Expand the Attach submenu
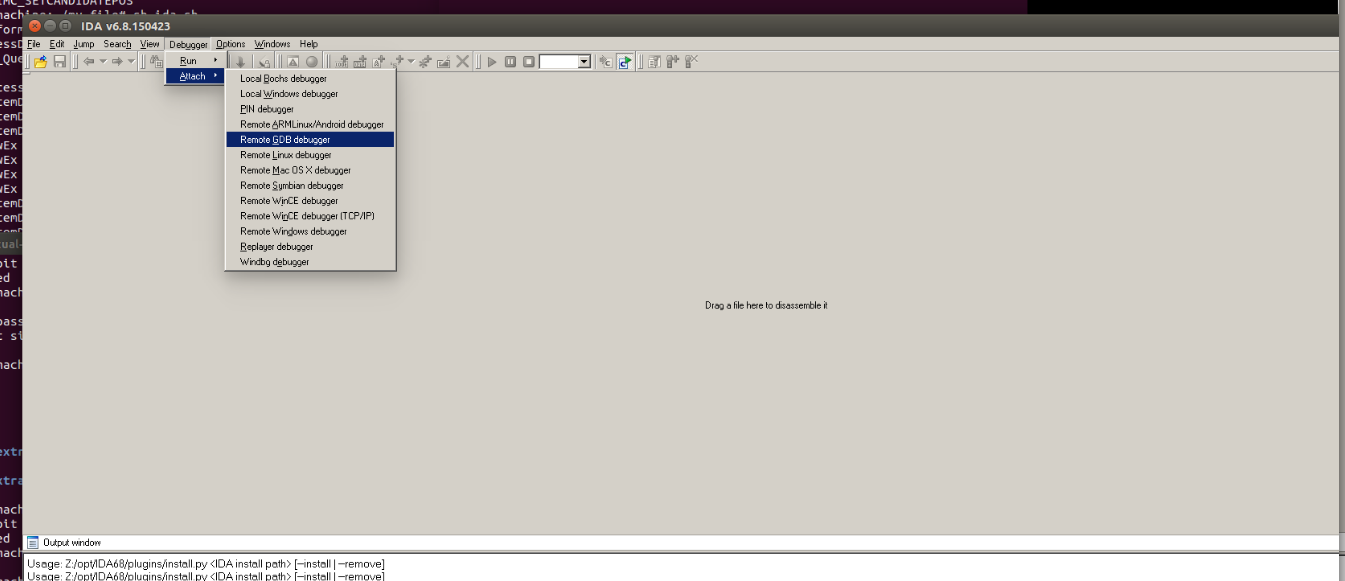This screenshot has width=1345, height=581. (x=195, y=76)
